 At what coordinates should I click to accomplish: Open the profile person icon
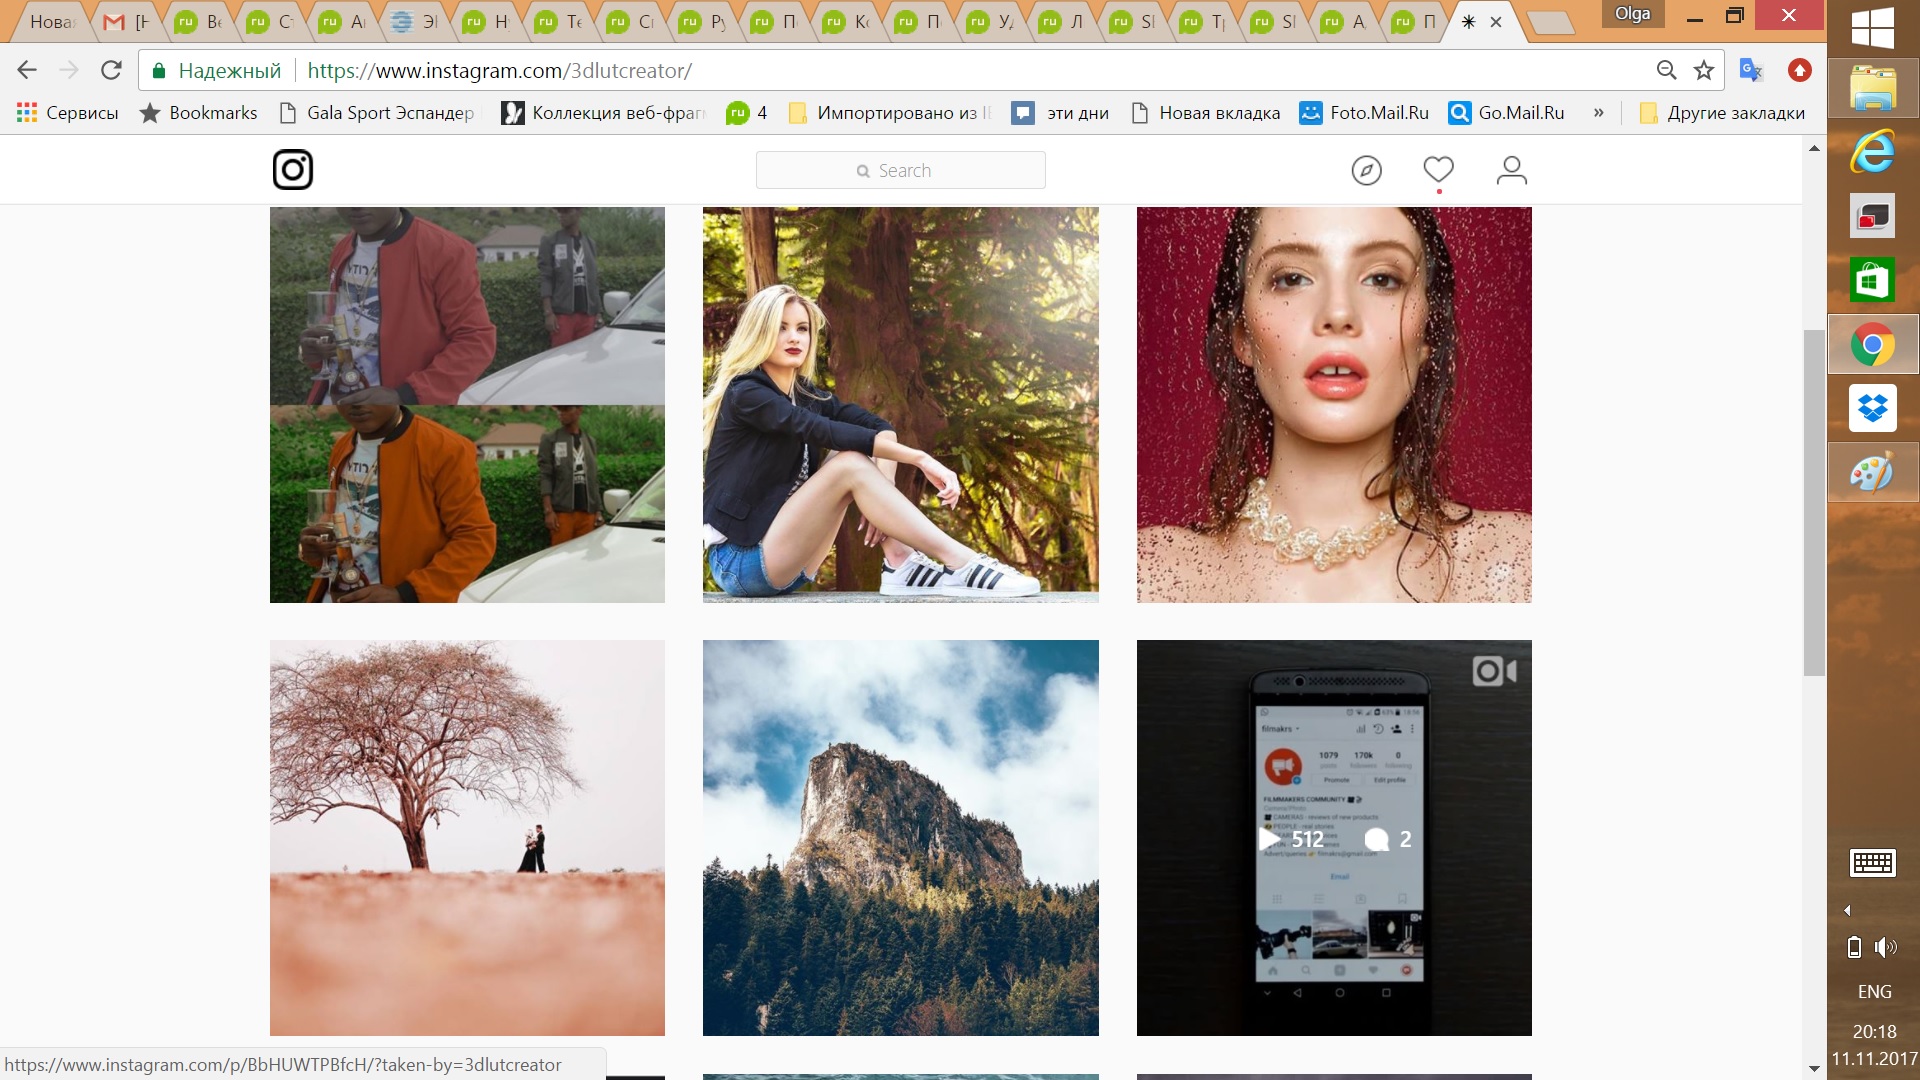1511,171
